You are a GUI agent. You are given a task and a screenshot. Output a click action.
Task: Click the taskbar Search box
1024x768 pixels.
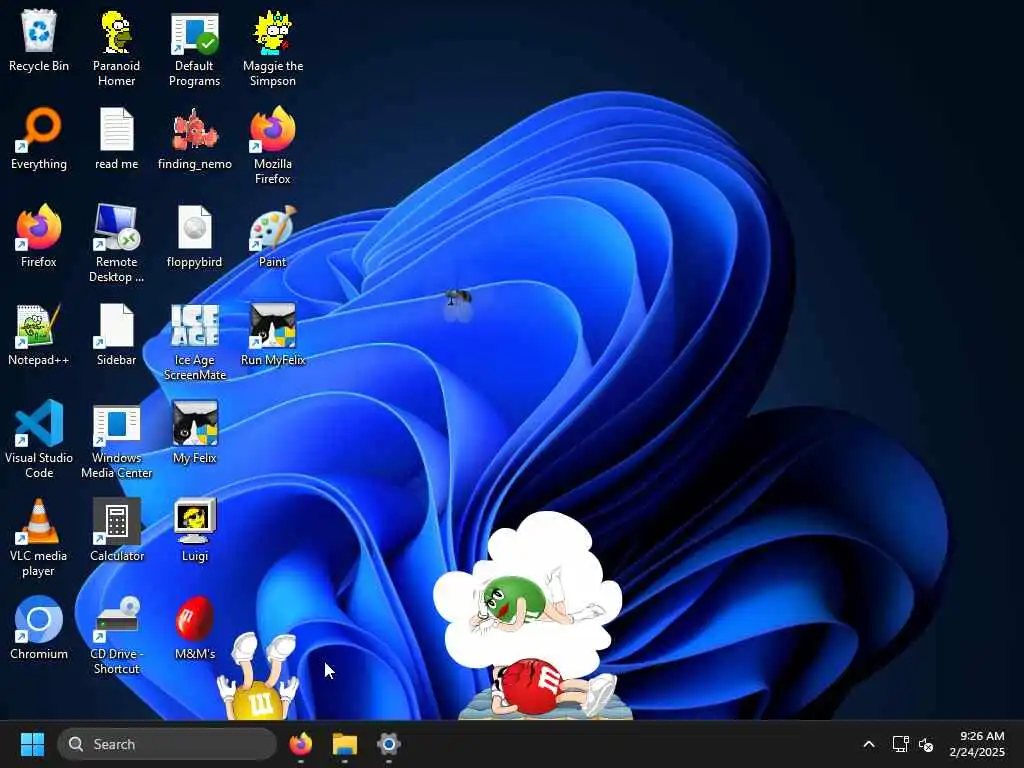pyautogui.click(x=167, y=744)
